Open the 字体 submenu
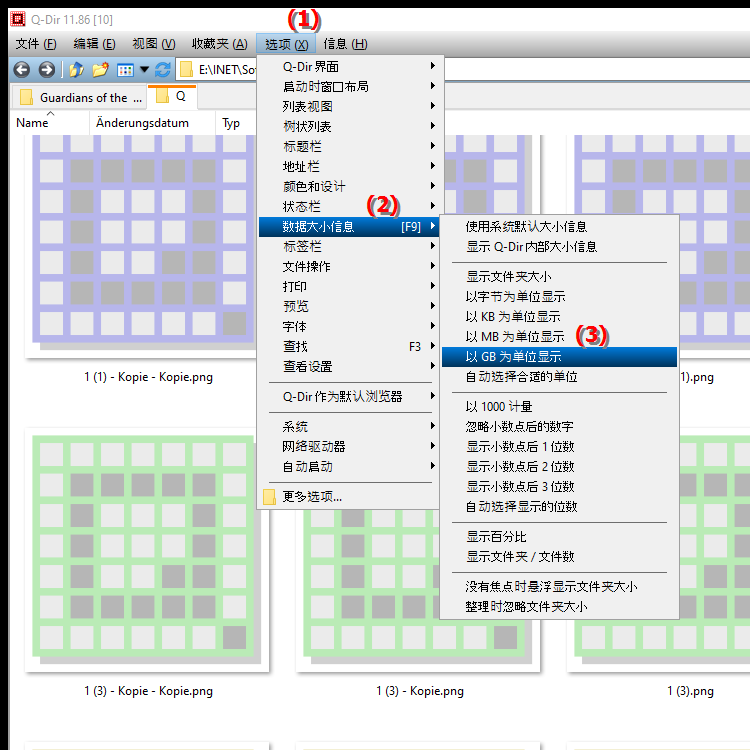This screenshot has height=750, width=750. pos(351,327)
